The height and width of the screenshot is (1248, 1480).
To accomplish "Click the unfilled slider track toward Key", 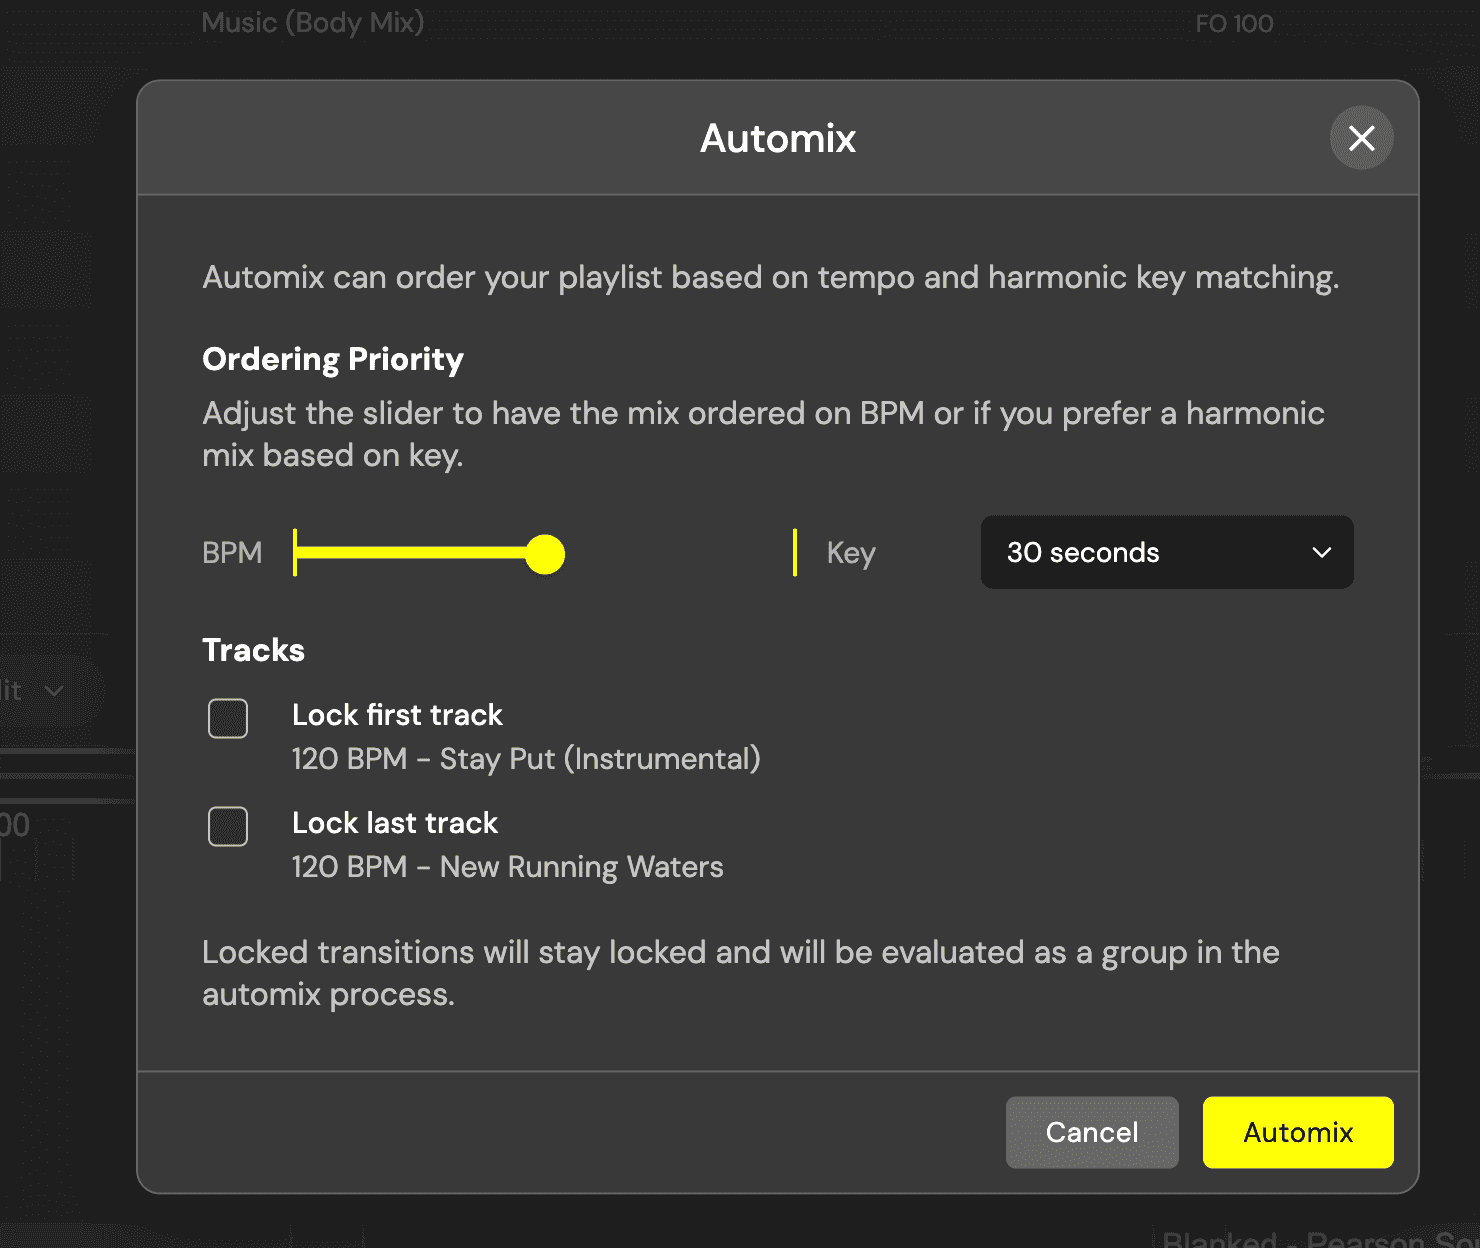I will pos(680,553).
